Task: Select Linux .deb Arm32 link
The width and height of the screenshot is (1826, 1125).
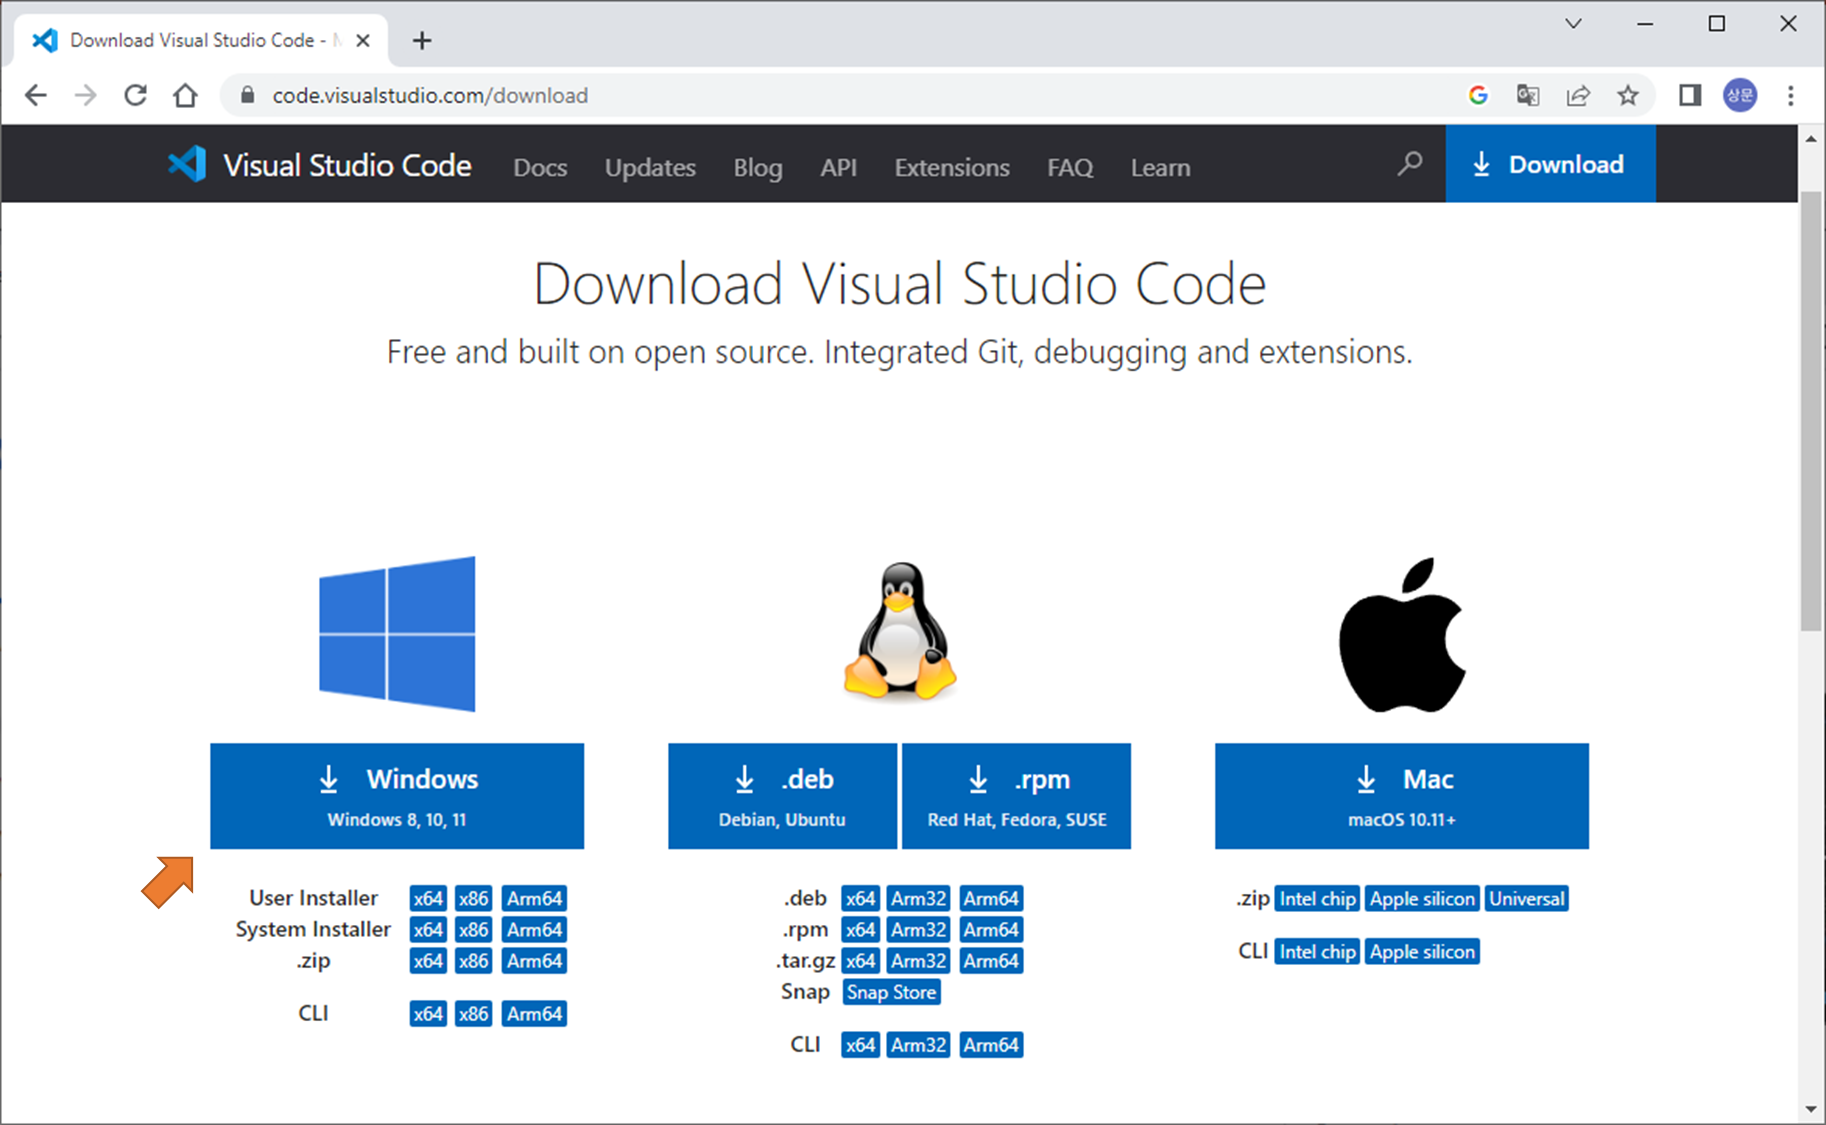Action: point(918,898)
